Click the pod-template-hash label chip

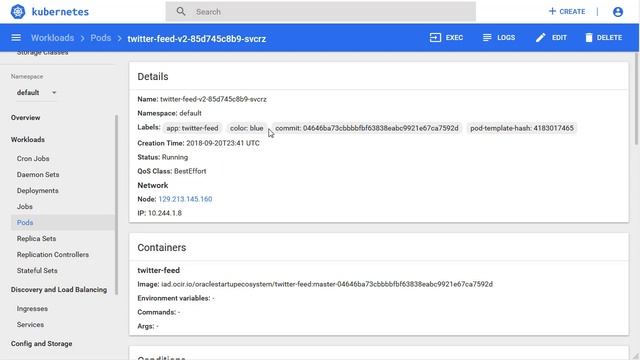point(522,128)
